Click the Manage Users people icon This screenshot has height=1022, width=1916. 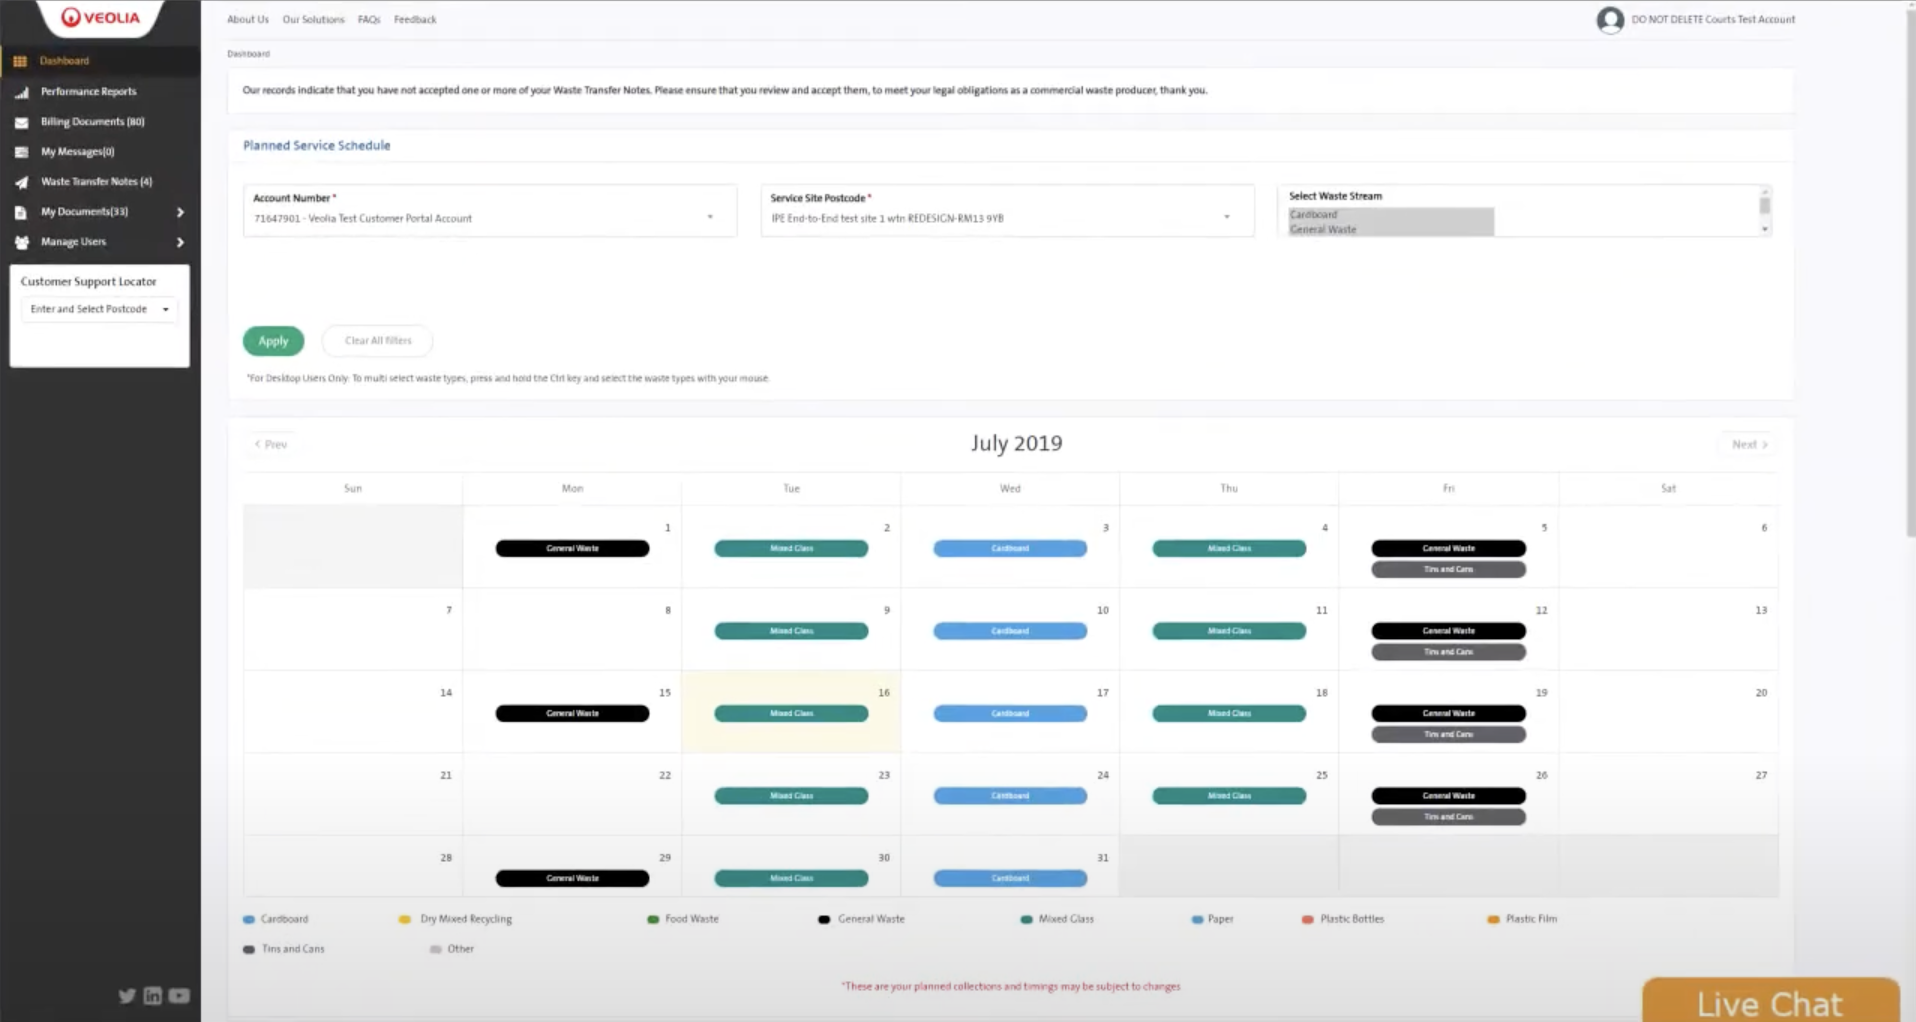tap(21, 242)
